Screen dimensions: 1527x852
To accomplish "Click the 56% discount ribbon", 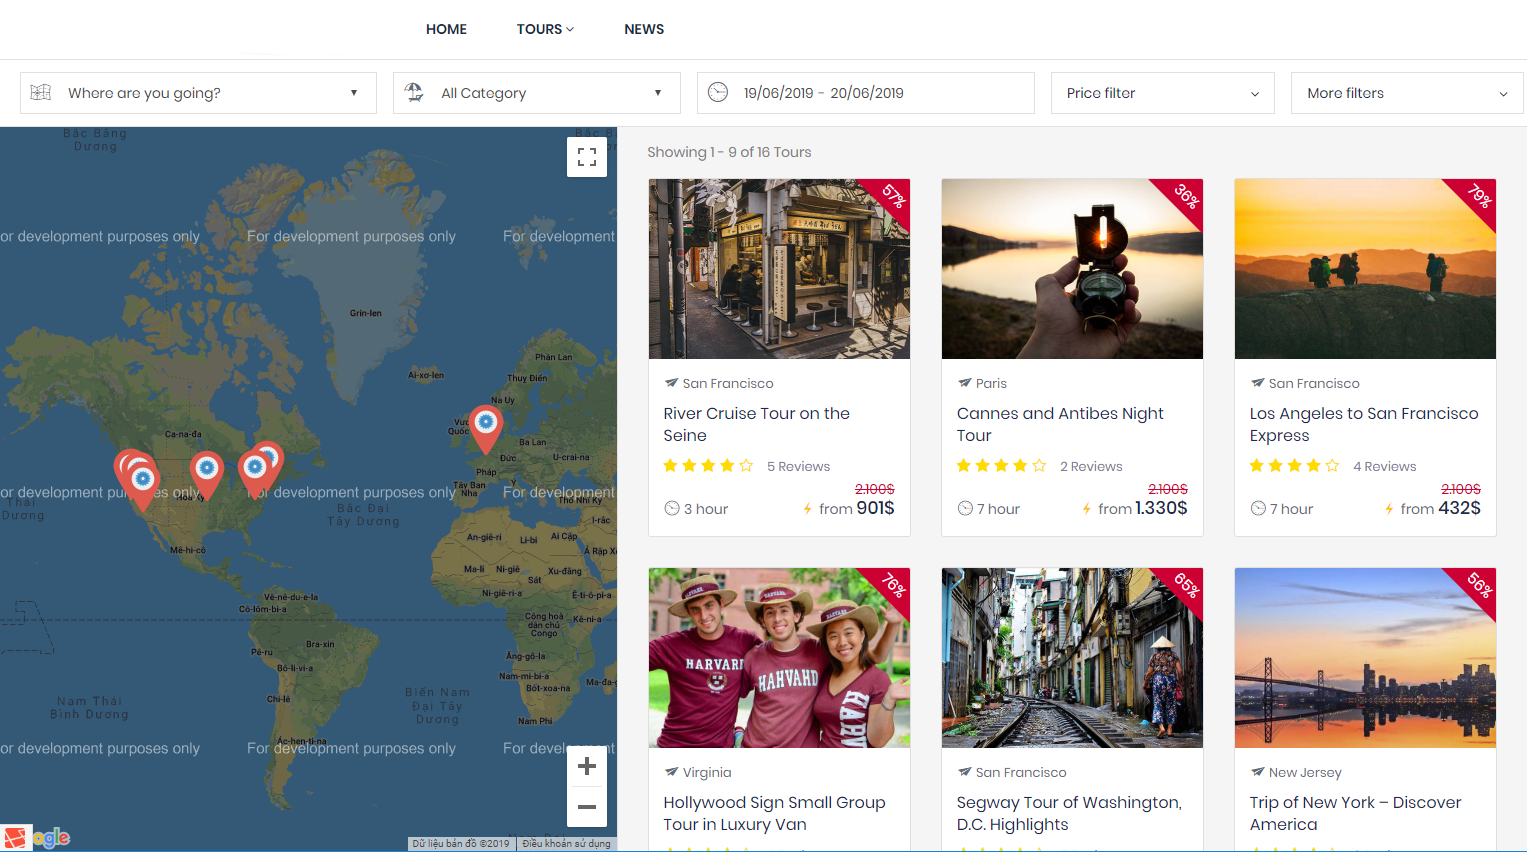I will [1476, 587].
